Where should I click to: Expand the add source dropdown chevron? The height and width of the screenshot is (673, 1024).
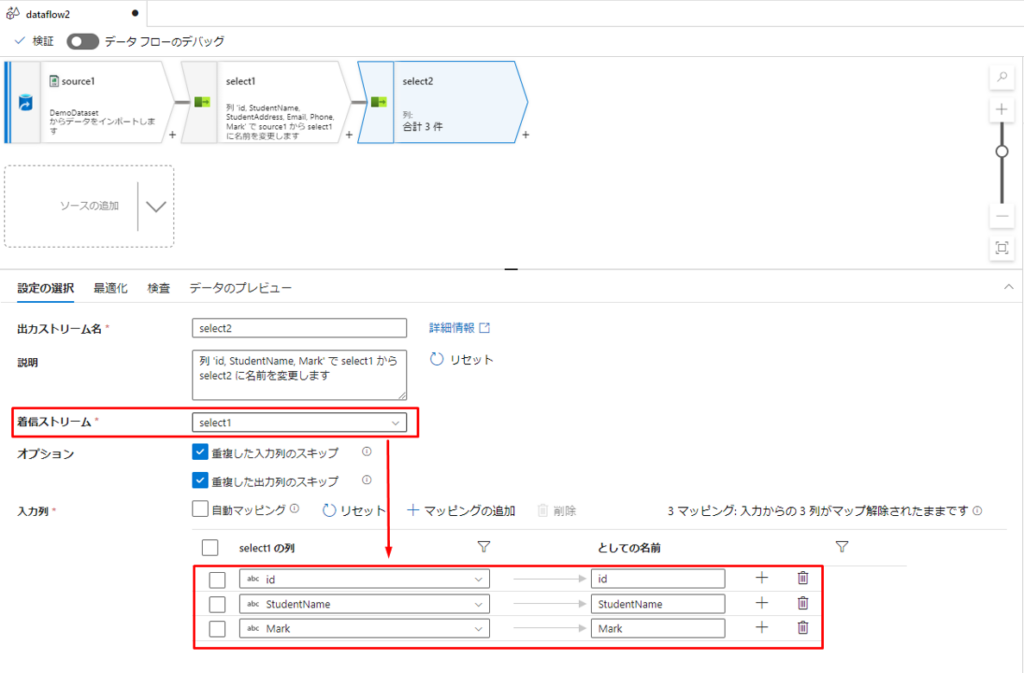point(156,207)
